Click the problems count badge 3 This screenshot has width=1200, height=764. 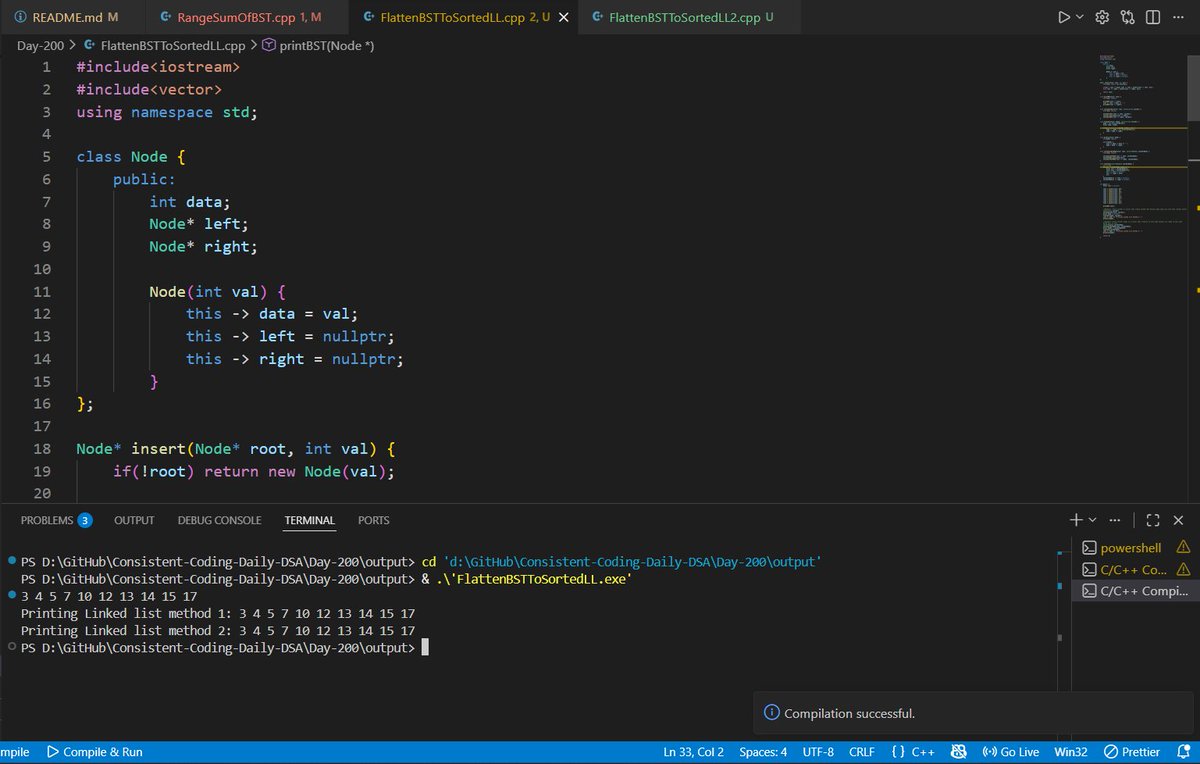85,520
